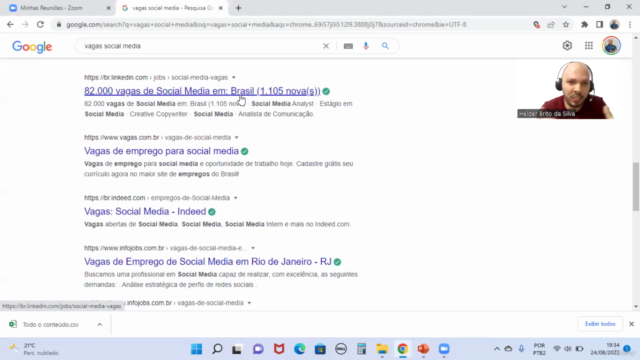Open the Extensions puzzle icon
Viewport: 640px width, 360px height.
point(584,24)
